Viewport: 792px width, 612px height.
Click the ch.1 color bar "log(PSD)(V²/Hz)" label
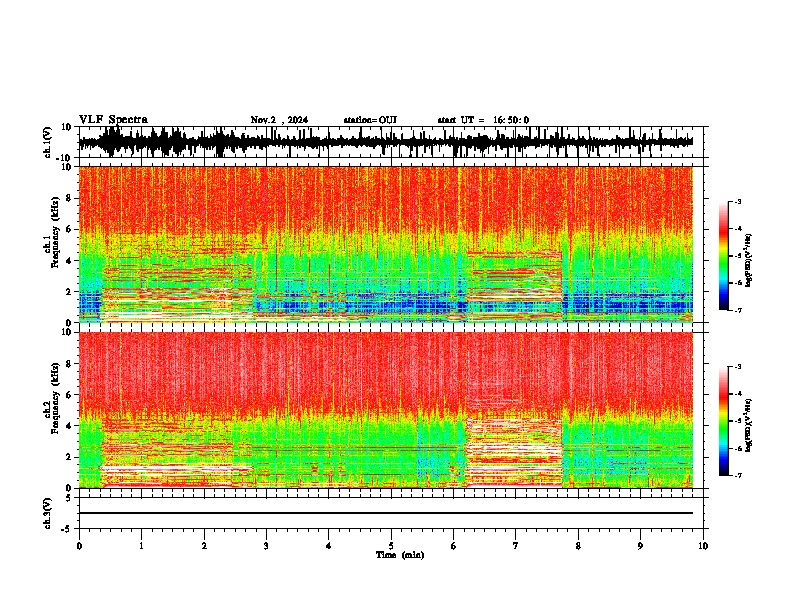[748, 260]
